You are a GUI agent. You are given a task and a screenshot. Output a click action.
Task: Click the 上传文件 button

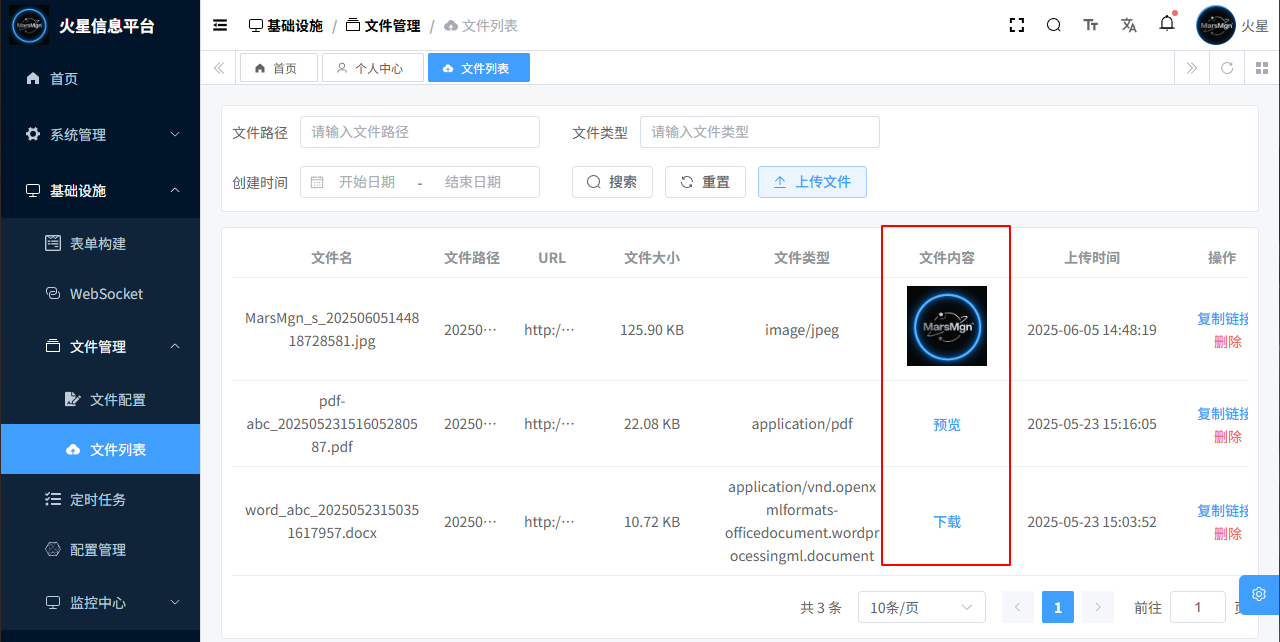click(x=812, y=182)
